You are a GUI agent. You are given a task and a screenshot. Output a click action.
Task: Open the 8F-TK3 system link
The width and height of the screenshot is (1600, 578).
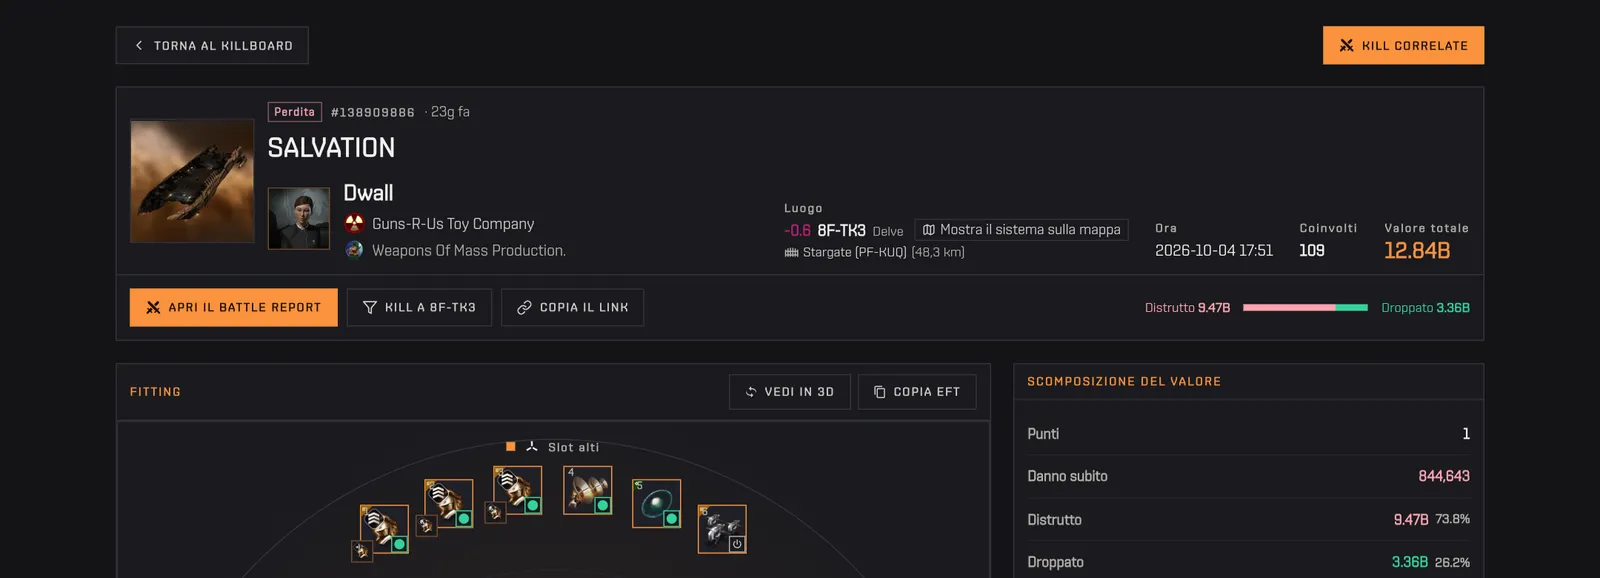[x=841, y=230]
